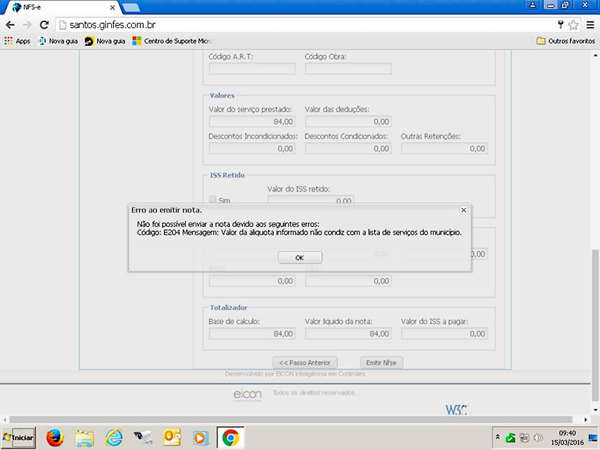Viewport: 600px width, 450px height.
Task: Click the 'Valor do ISS a pagar' field
Action: tap(444, 334)
